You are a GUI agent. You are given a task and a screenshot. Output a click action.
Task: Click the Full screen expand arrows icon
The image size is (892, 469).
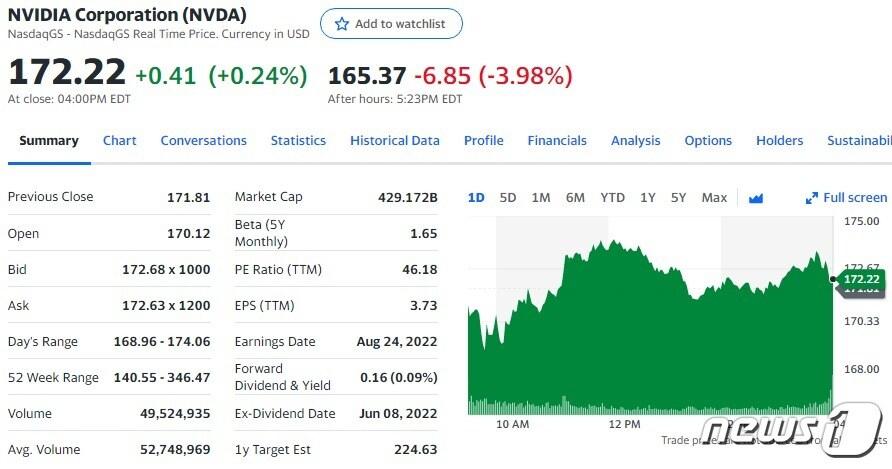[x=812, y=198]
